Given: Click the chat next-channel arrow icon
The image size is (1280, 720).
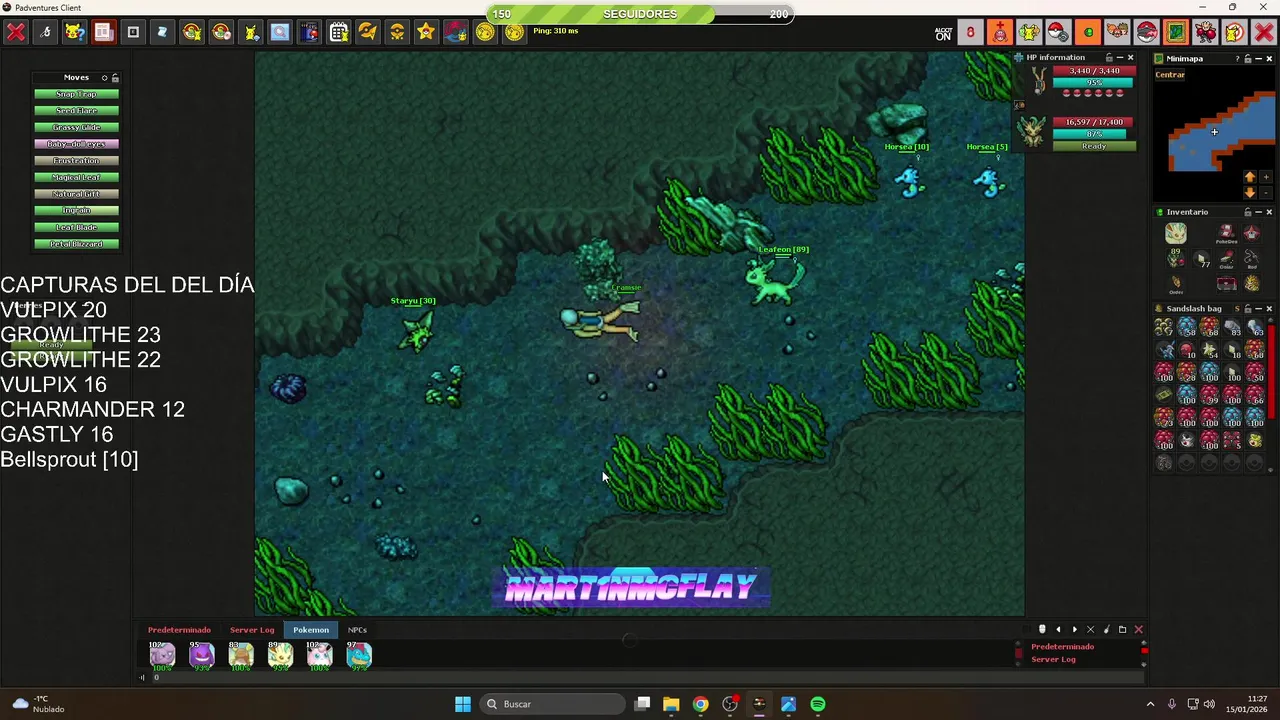Looking at the screenshot, I should 1074,630.
